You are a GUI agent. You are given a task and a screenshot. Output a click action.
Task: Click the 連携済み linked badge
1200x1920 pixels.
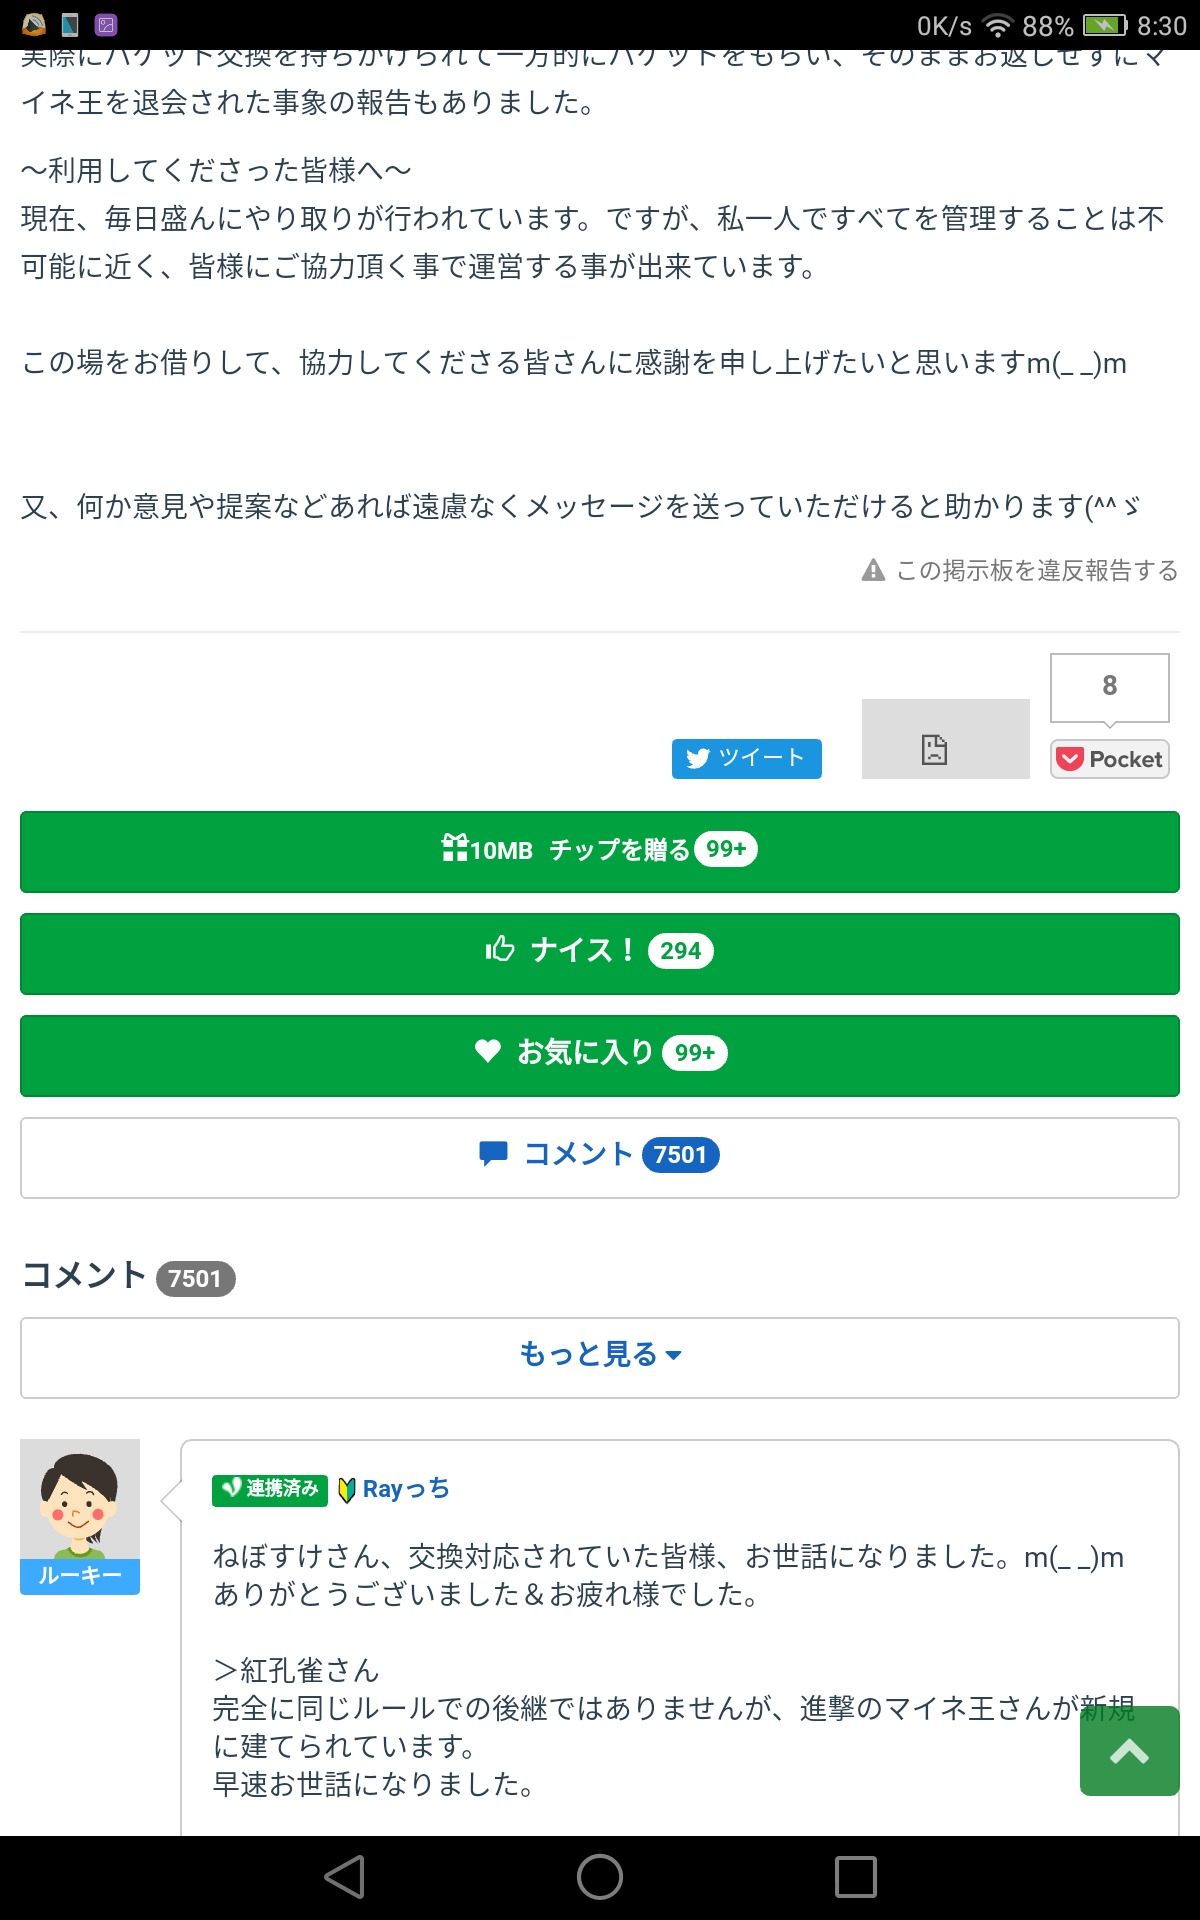point(270,1489)
